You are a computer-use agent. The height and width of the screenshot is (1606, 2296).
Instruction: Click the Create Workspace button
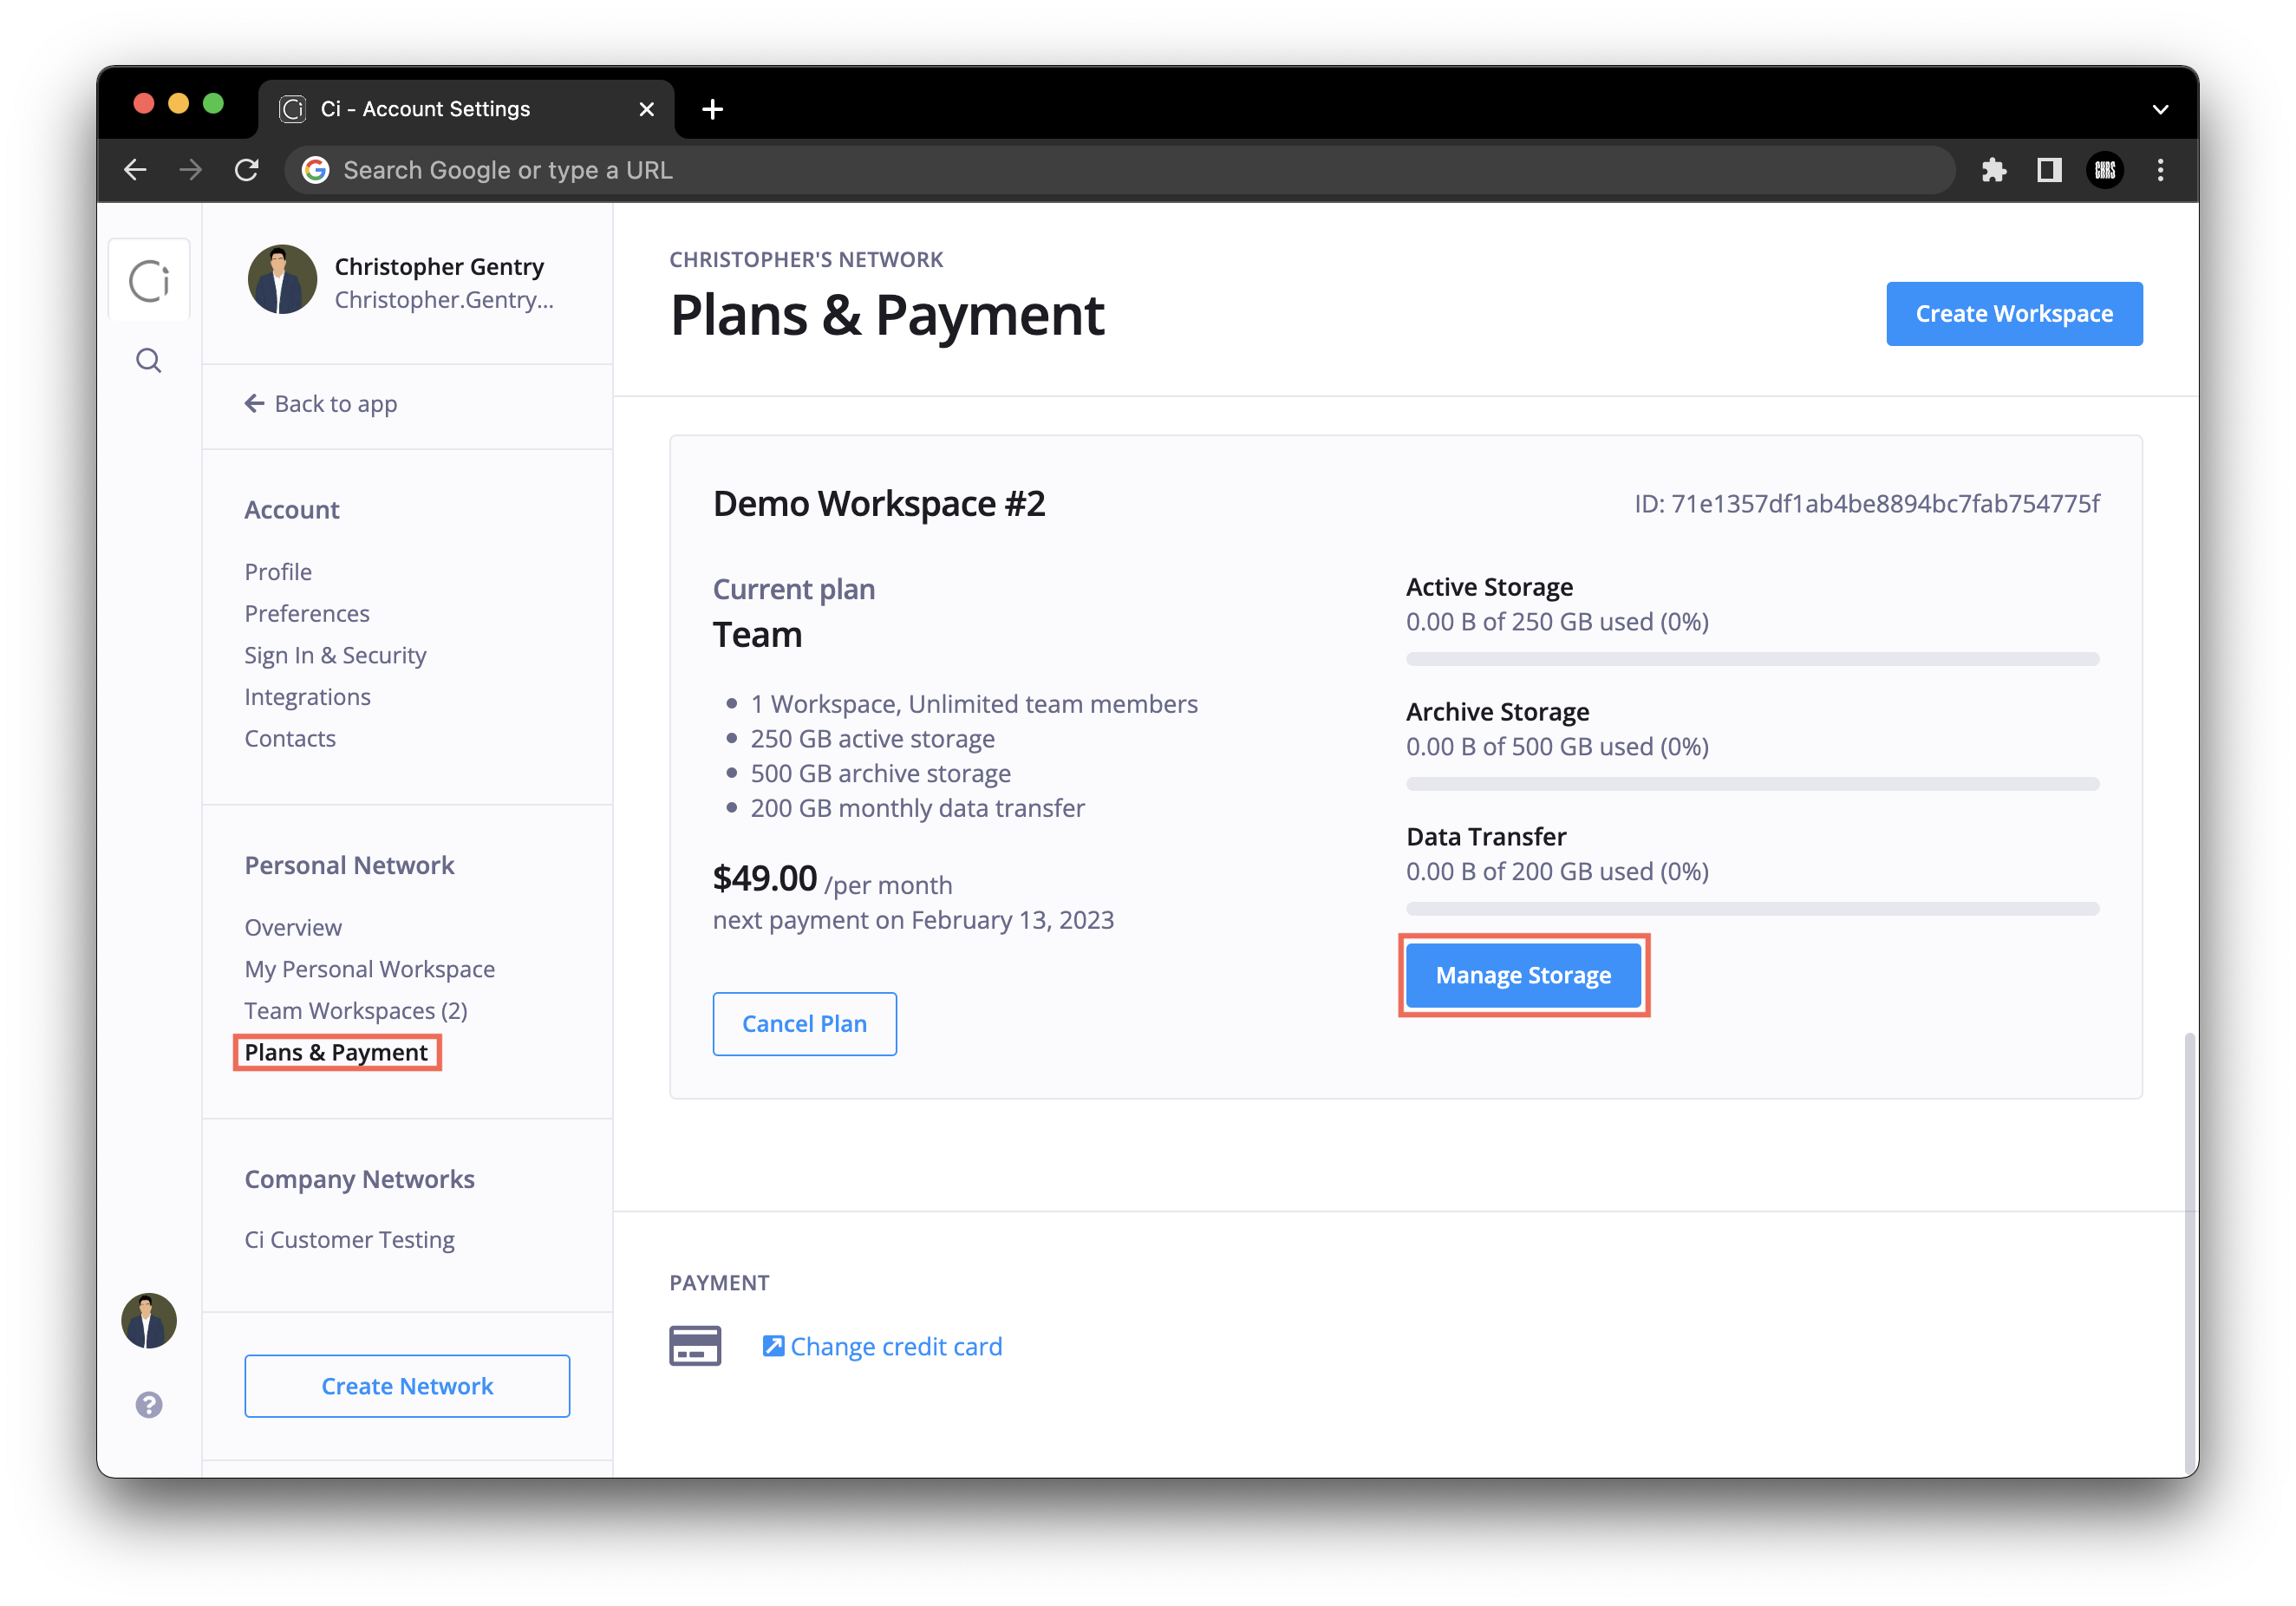coord(2014,314)
